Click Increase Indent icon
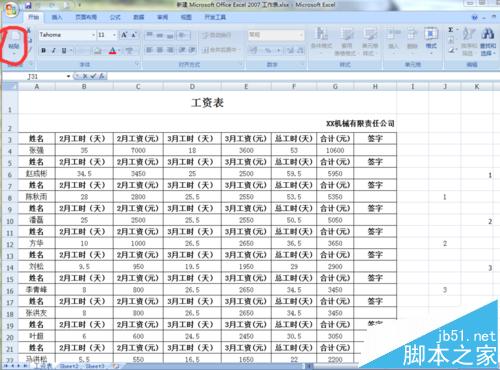 [192, 50]
